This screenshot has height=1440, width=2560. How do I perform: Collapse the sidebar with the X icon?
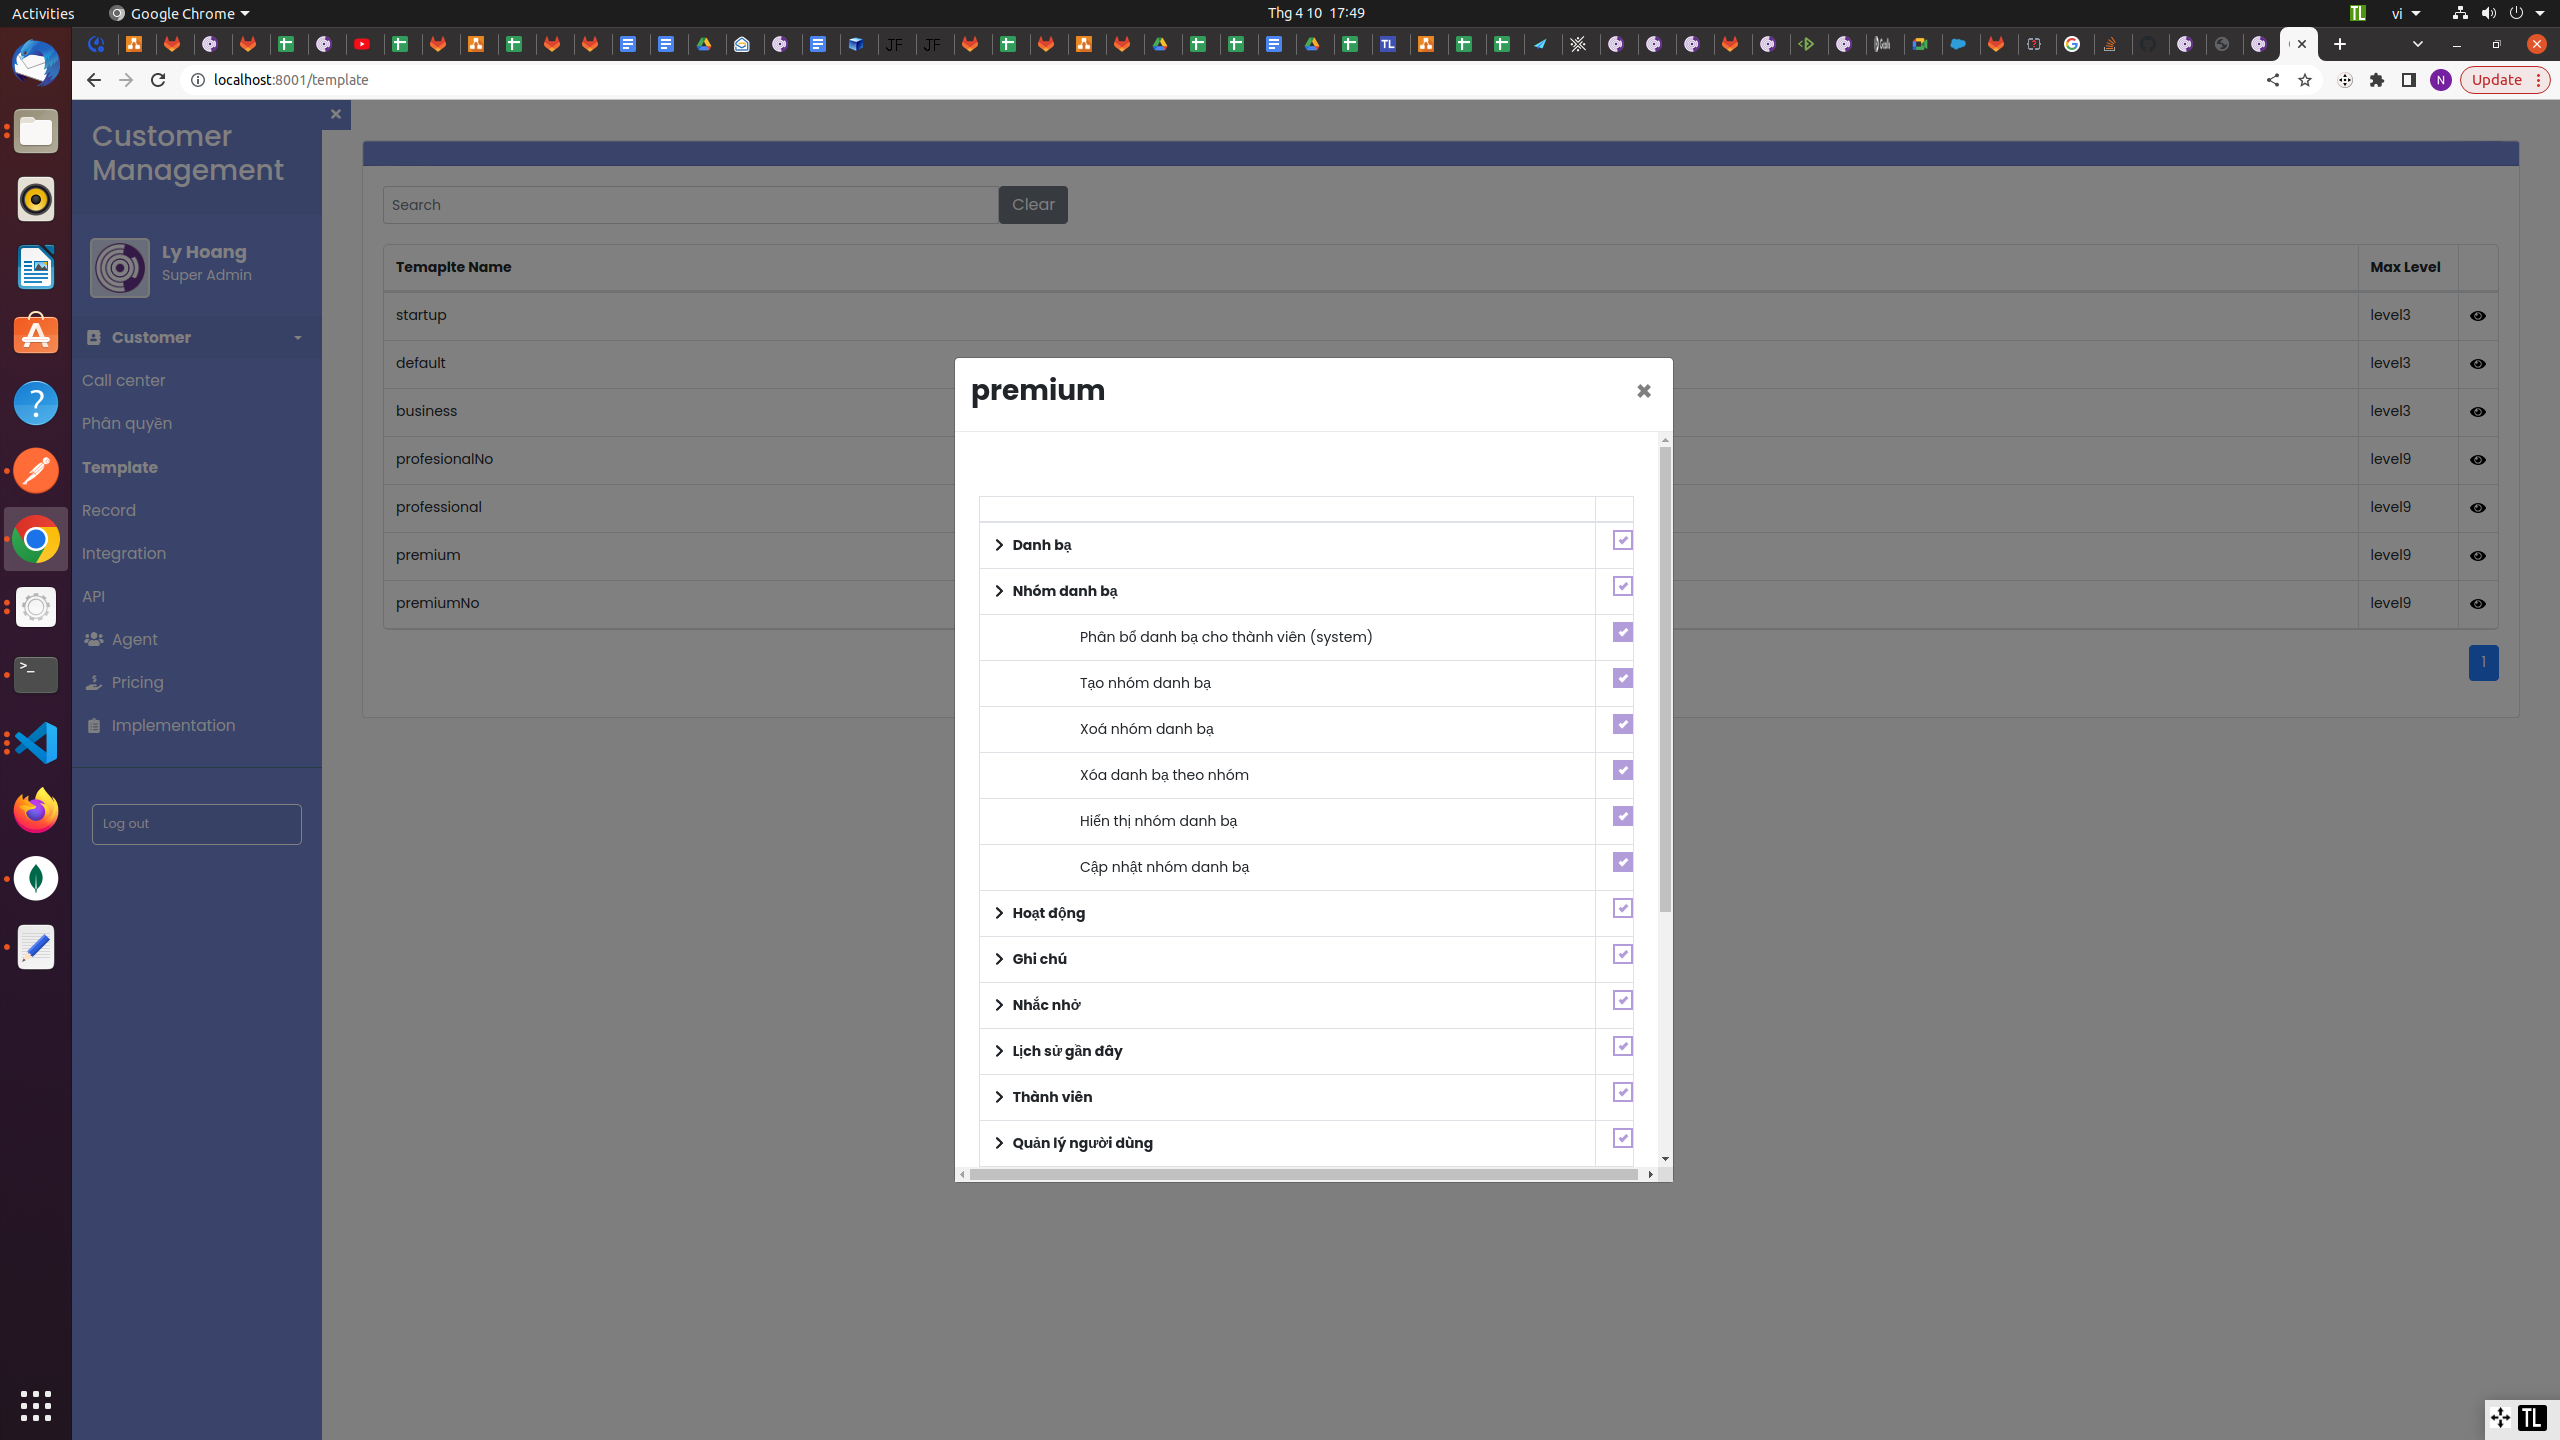coord(336,114)
